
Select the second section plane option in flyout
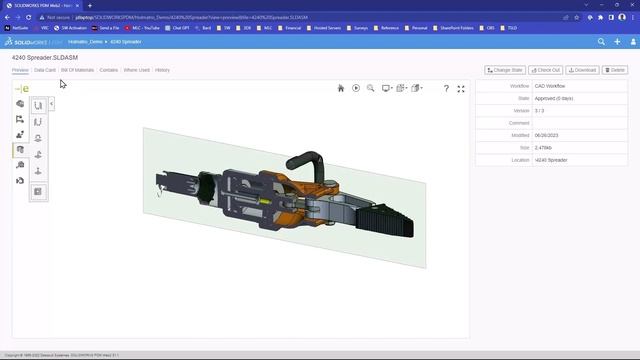click(x=38, y=122)
